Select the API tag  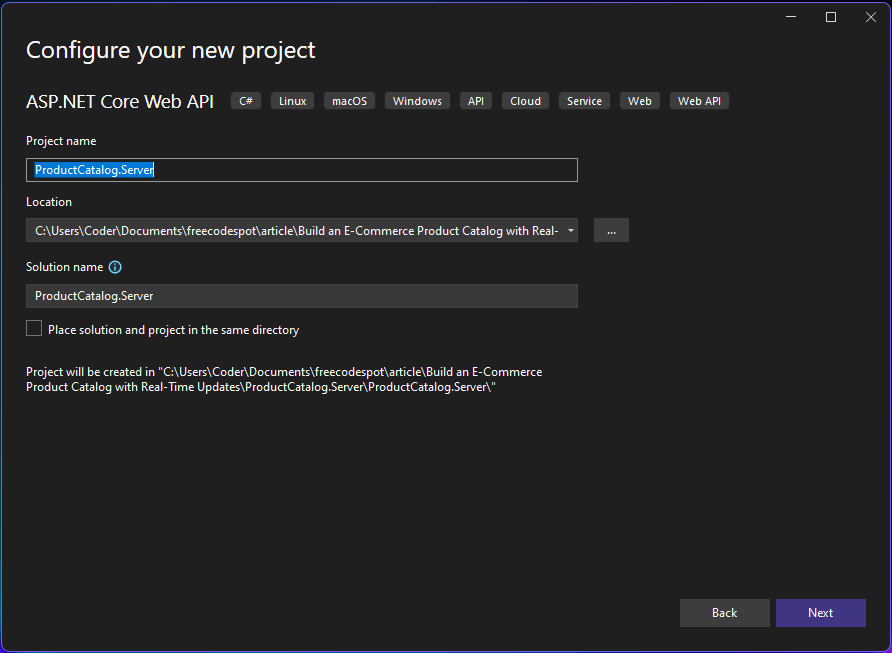click(x=476, y=101)
